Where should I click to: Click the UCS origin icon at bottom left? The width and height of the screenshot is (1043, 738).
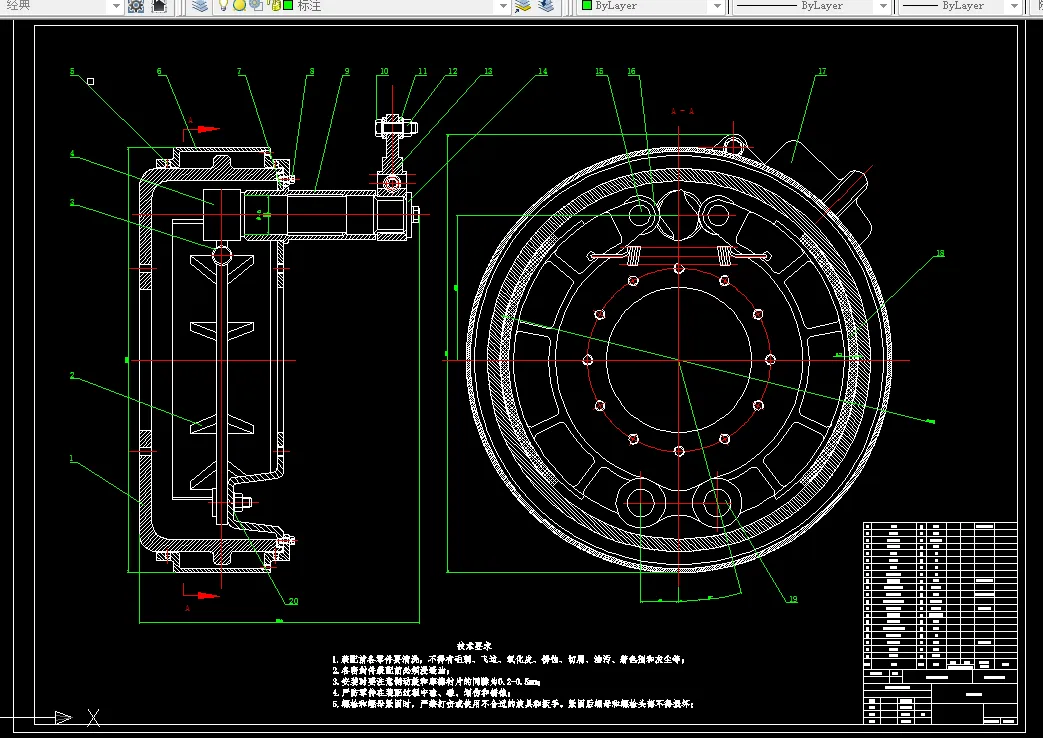(62, 717)
